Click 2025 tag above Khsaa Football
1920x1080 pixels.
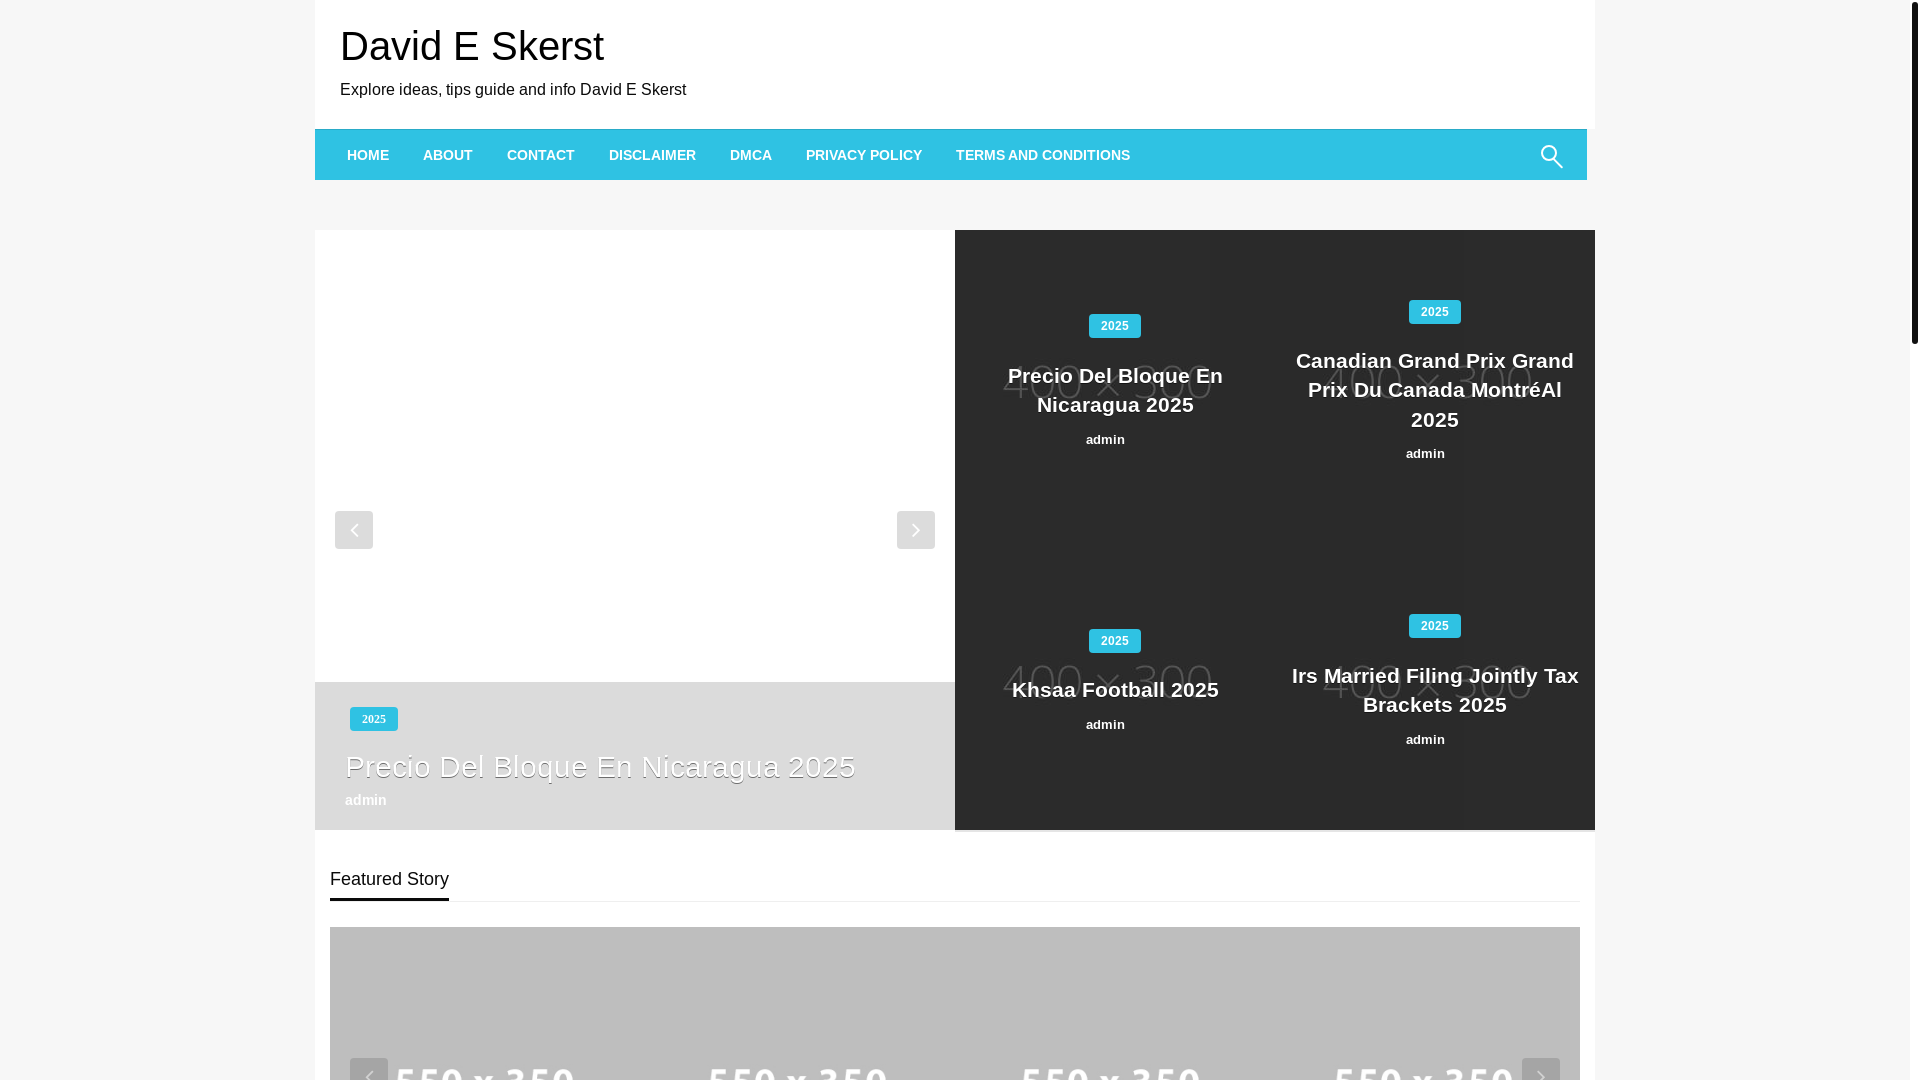1115,641
